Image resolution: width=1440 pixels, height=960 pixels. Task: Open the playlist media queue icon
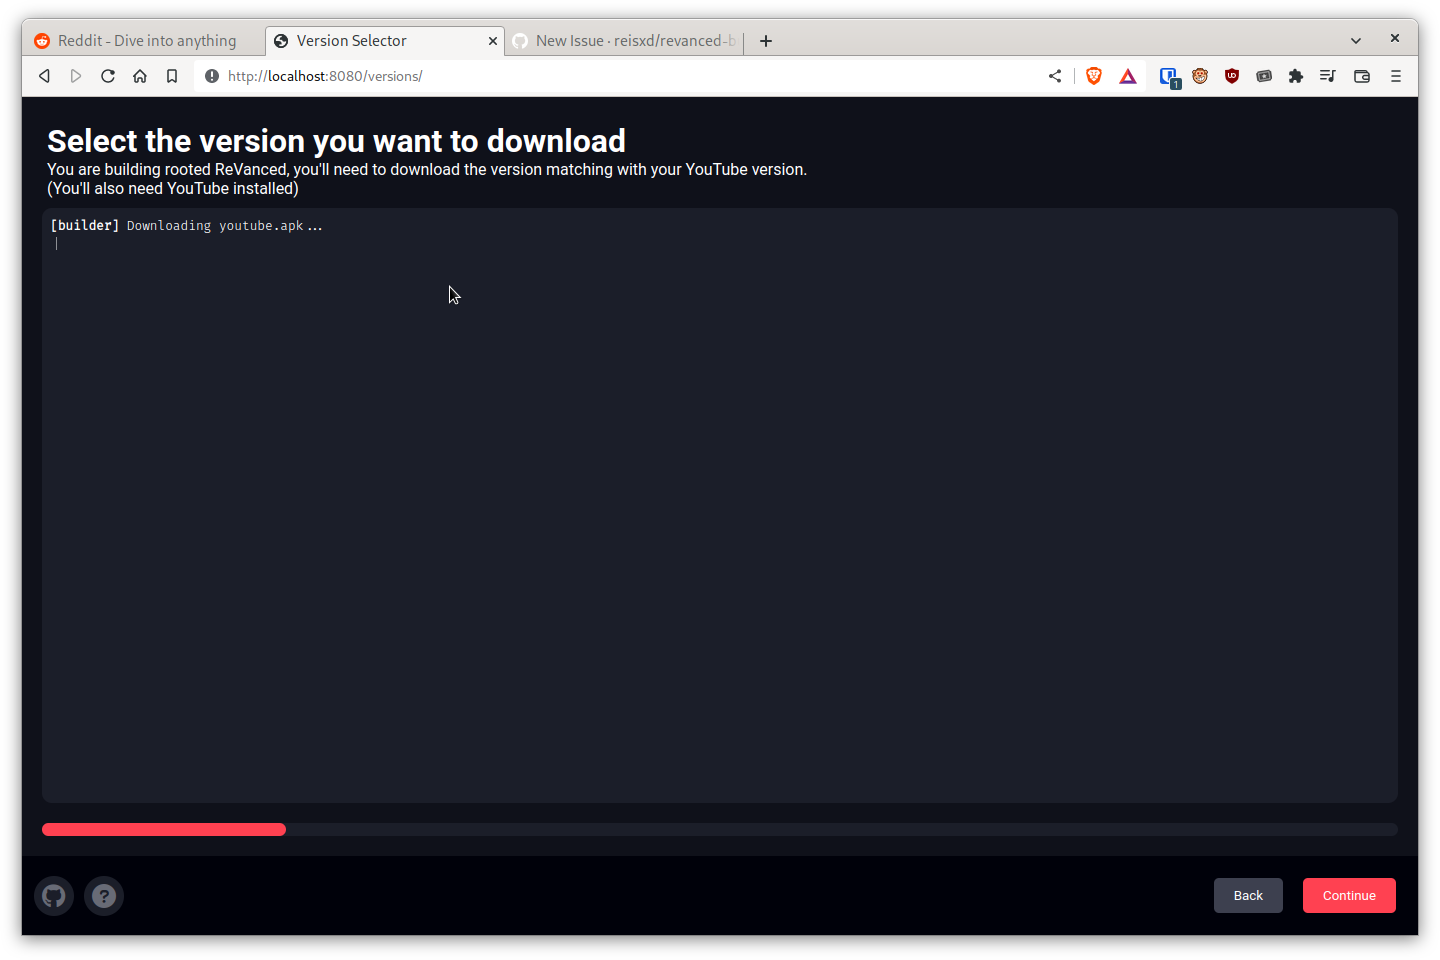pos(1328,76)
